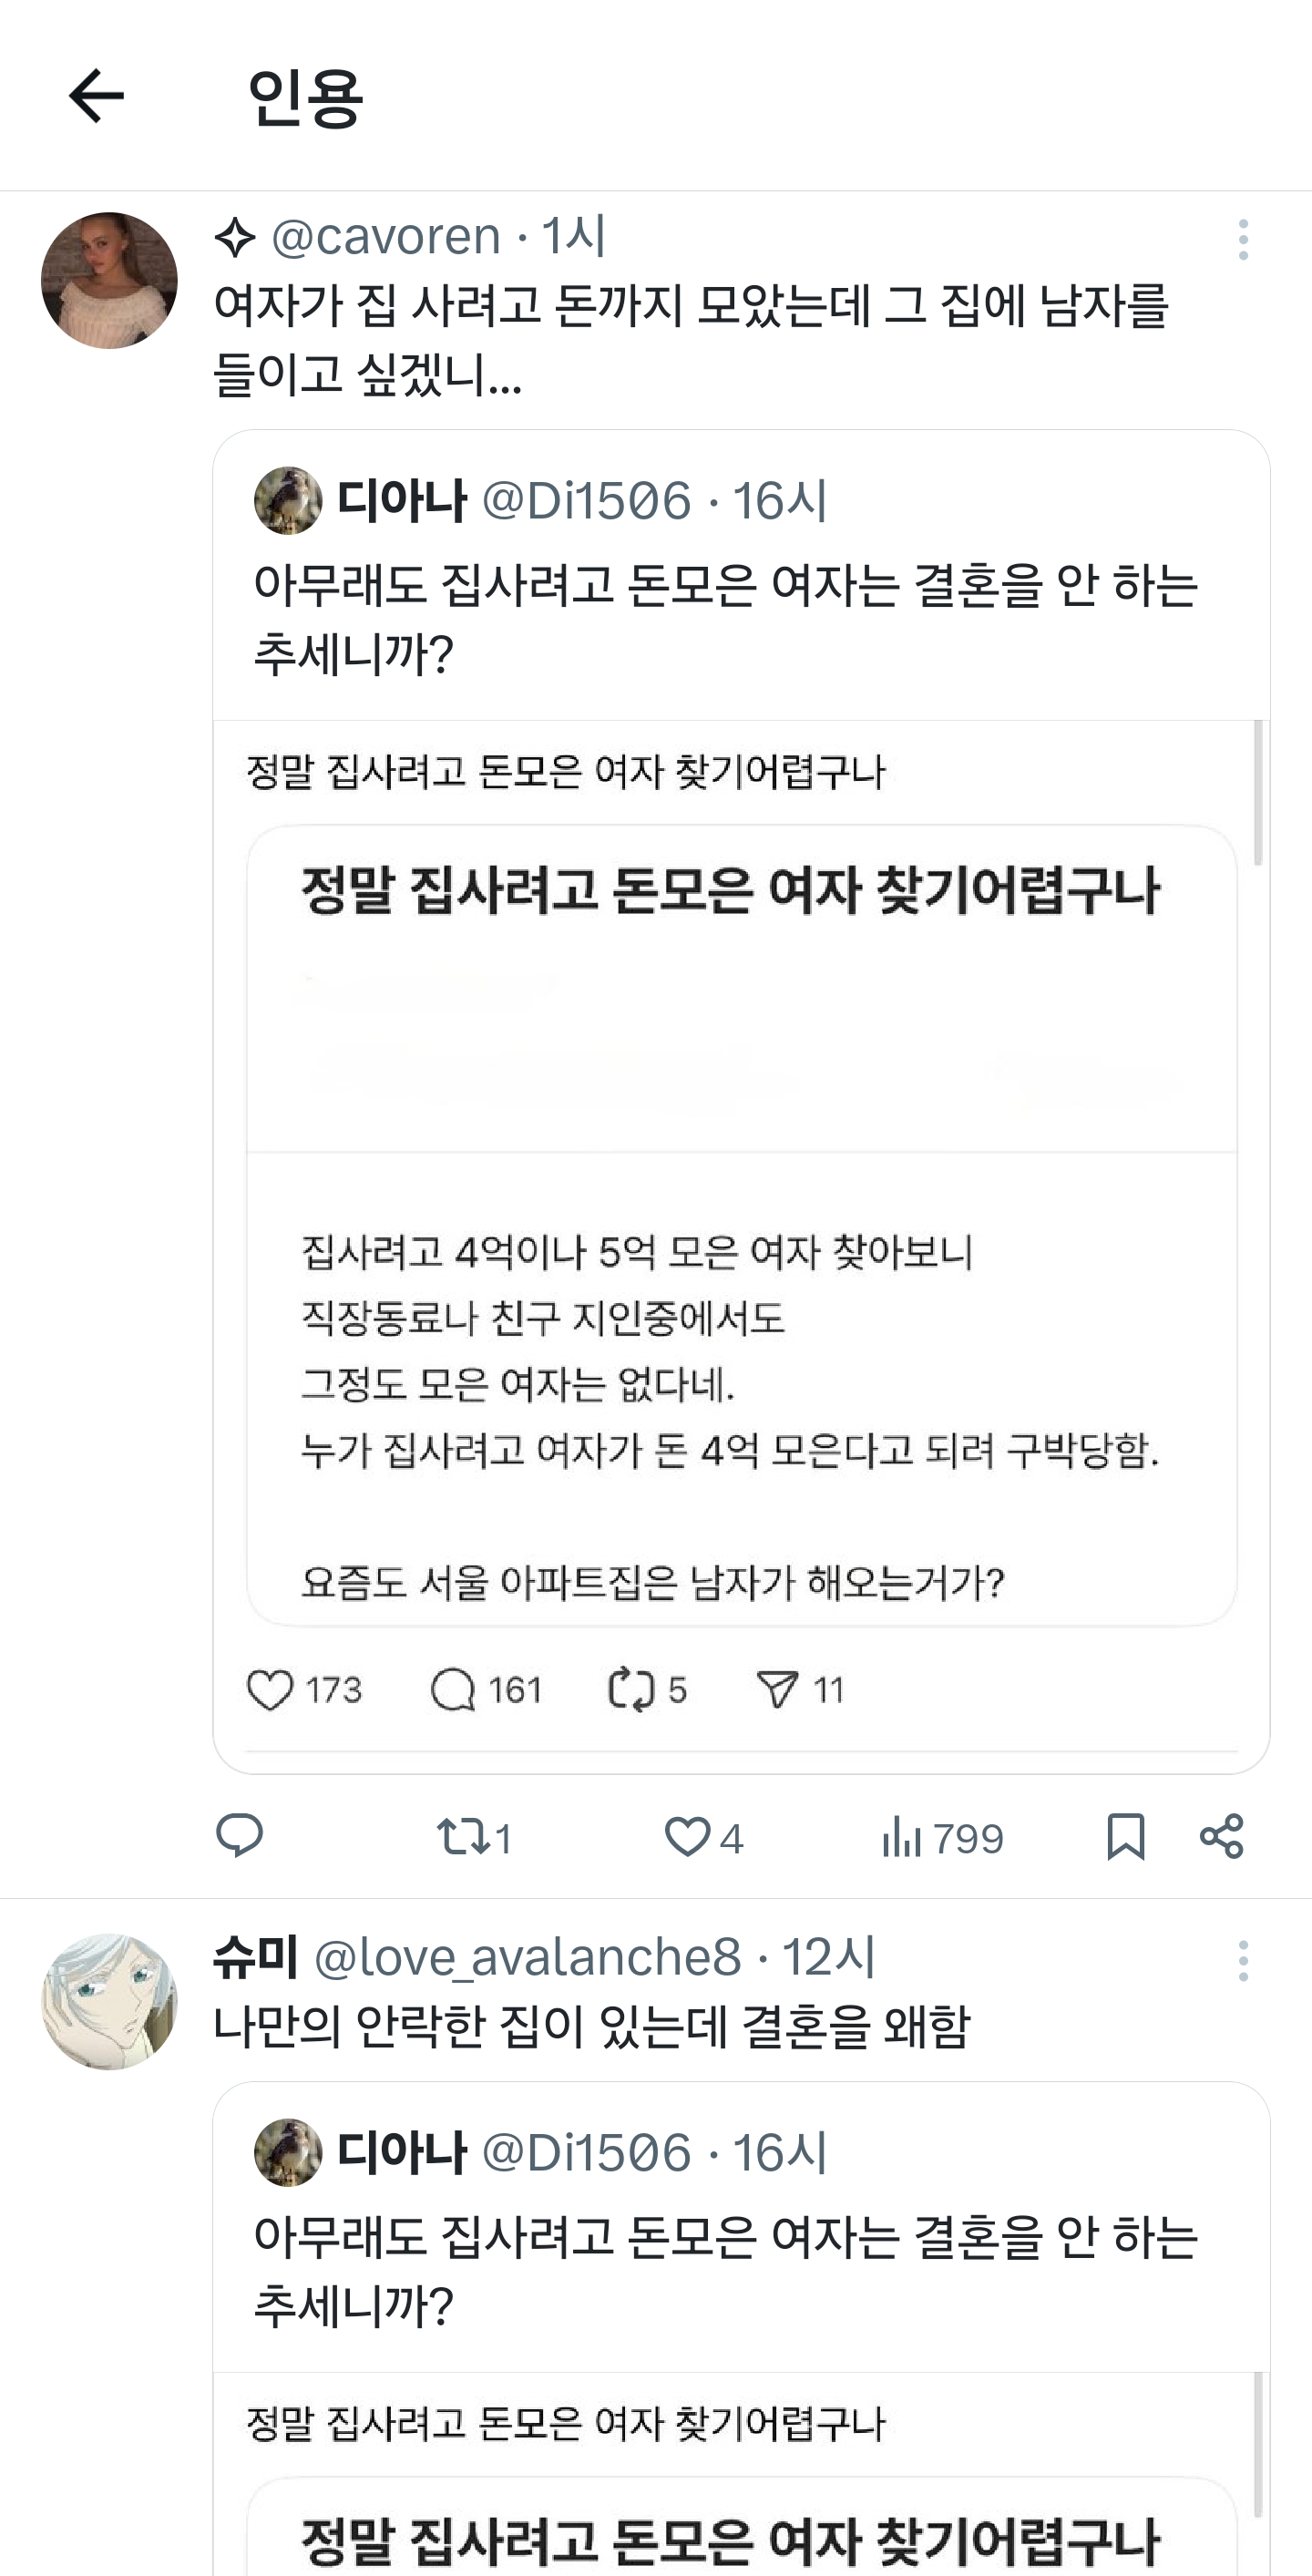Tap comment bubble with 161 in embedded screenshot
The image size is (1312, 2576).
[452, 1690]
